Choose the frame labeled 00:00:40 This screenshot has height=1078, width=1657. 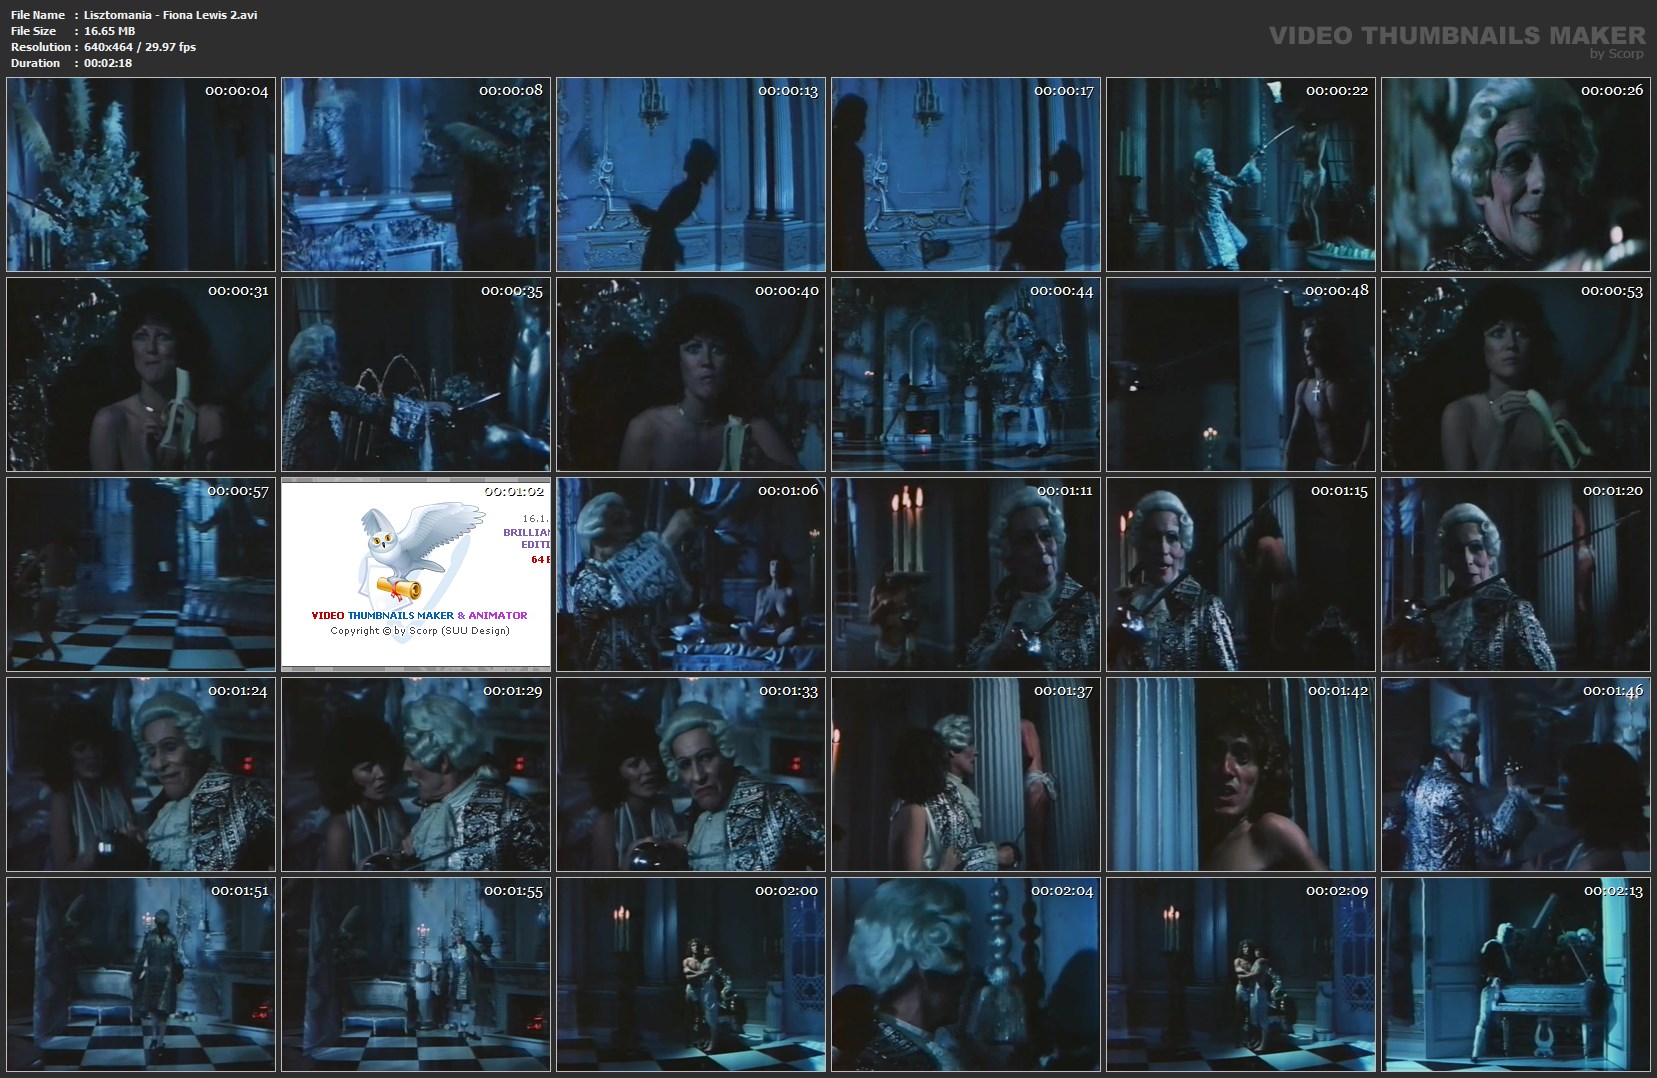(691, 375)
